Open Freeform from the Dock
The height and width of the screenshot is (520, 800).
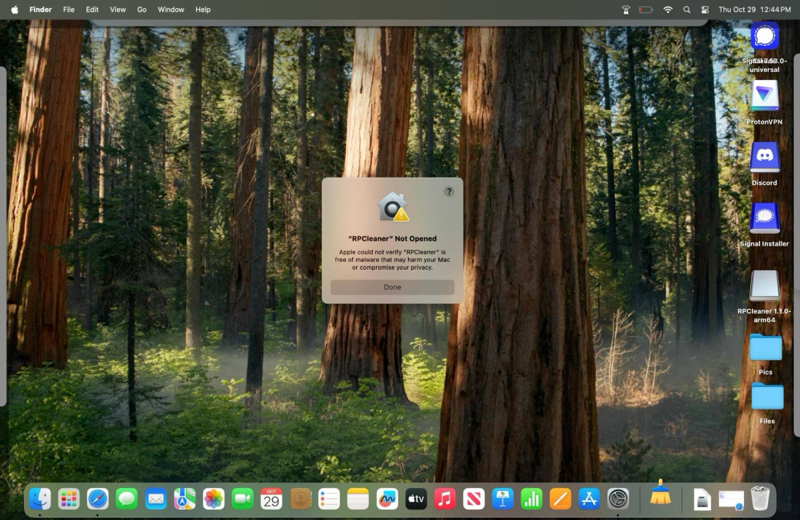click(387, 499)
